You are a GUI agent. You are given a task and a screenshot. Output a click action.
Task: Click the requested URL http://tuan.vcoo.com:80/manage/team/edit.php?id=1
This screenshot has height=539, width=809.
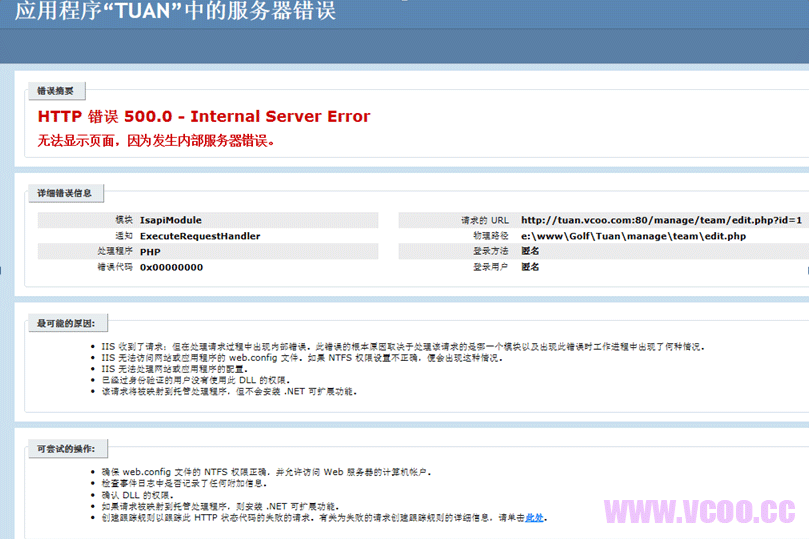661,220
